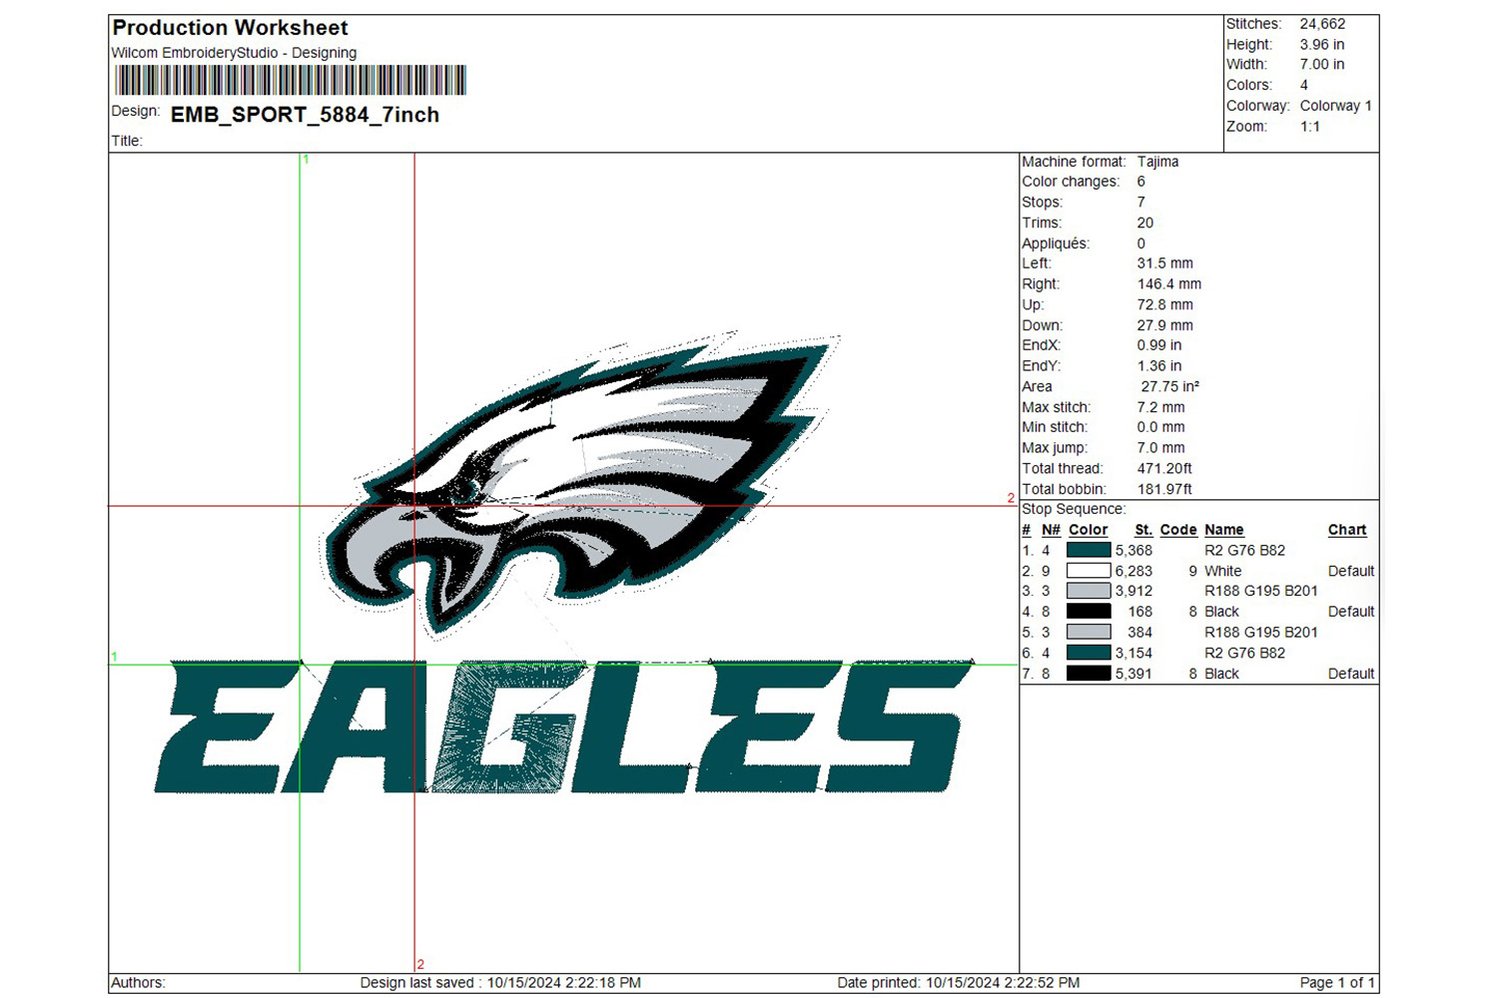The image size is (1500, 998).
Task: Click the 'Color changes:' label
Action: tap(1070, 182)
